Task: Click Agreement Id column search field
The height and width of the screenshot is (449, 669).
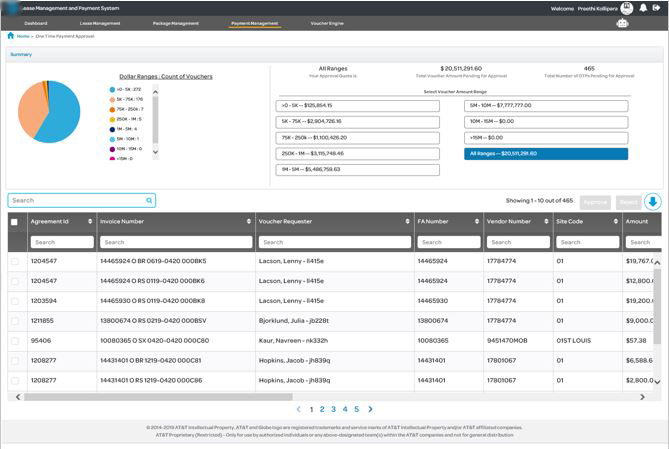Action: click(62, 242)
